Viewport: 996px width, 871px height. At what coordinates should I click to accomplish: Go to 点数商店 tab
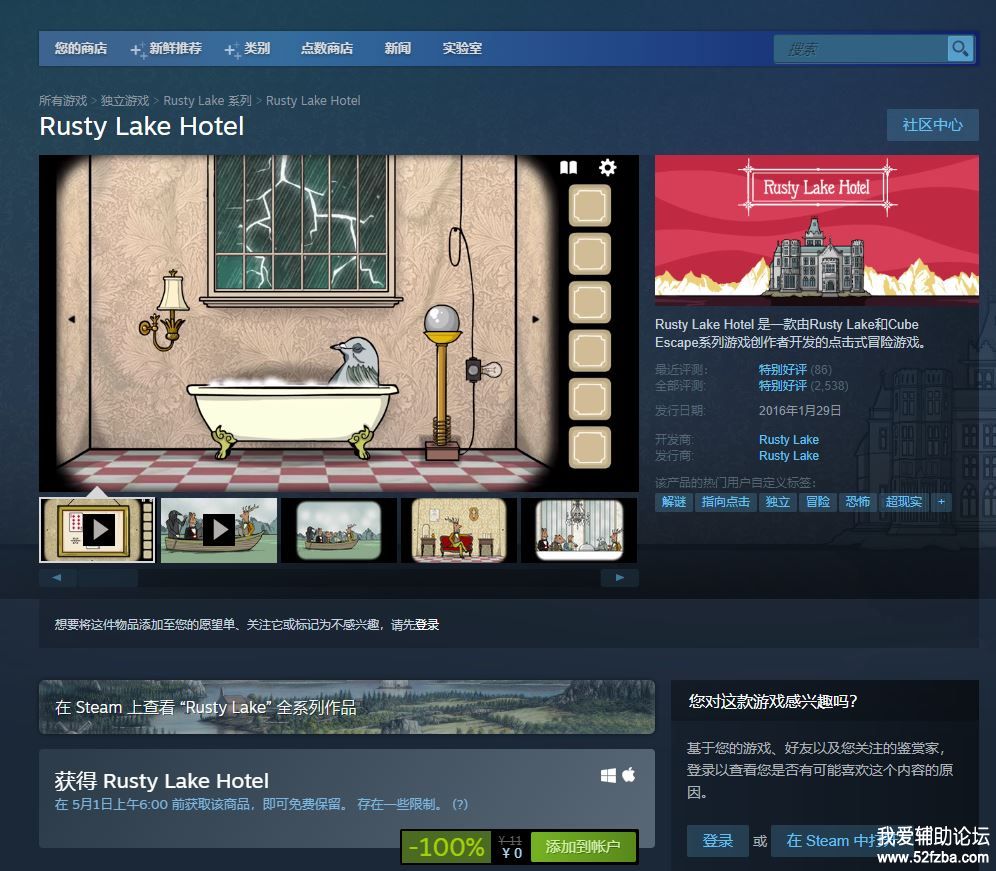326,48
